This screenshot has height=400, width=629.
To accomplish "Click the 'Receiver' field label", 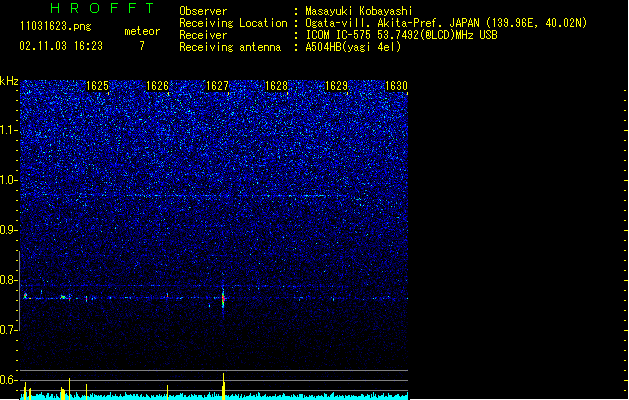I will tap(203, 35).
